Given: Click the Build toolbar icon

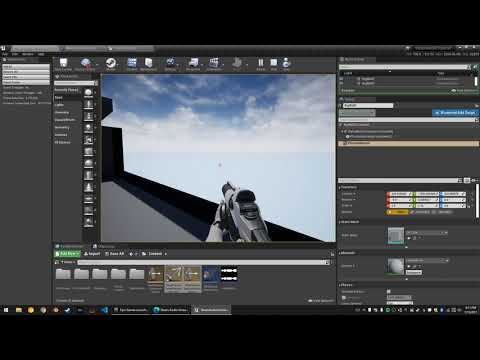Looking at the screenshot, I should (237, 63).
